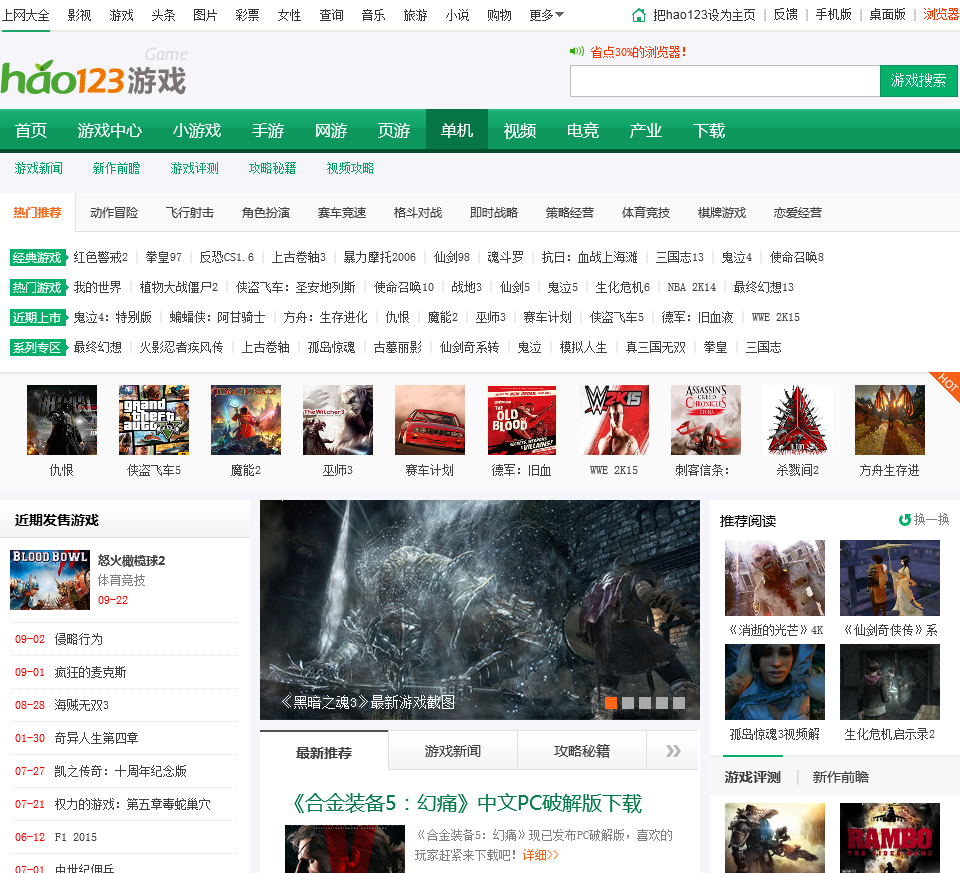Screen dimensions: 960x873
Task: Open the WWE 2K15 game cover
Action: click(x=614, y=420)
